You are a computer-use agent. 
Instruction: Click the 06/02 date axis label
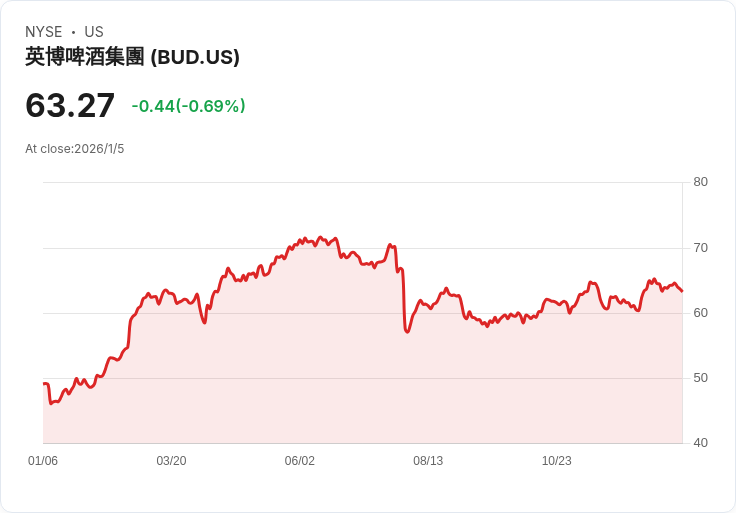click(x=300, y=461)
